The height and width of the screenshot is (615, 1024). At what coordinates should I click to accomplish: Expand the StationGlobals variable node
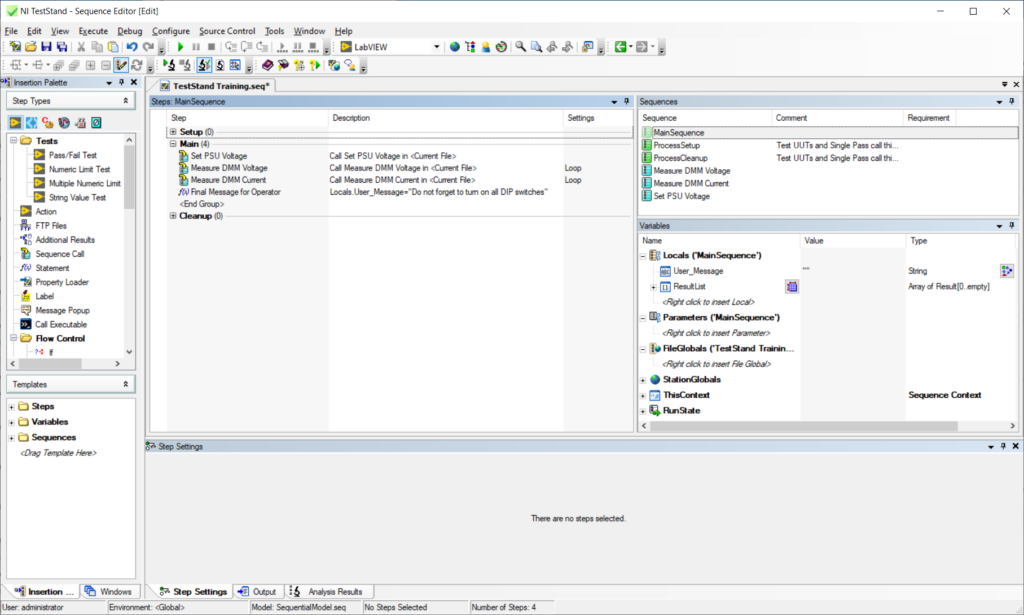[x=643, y=380]
